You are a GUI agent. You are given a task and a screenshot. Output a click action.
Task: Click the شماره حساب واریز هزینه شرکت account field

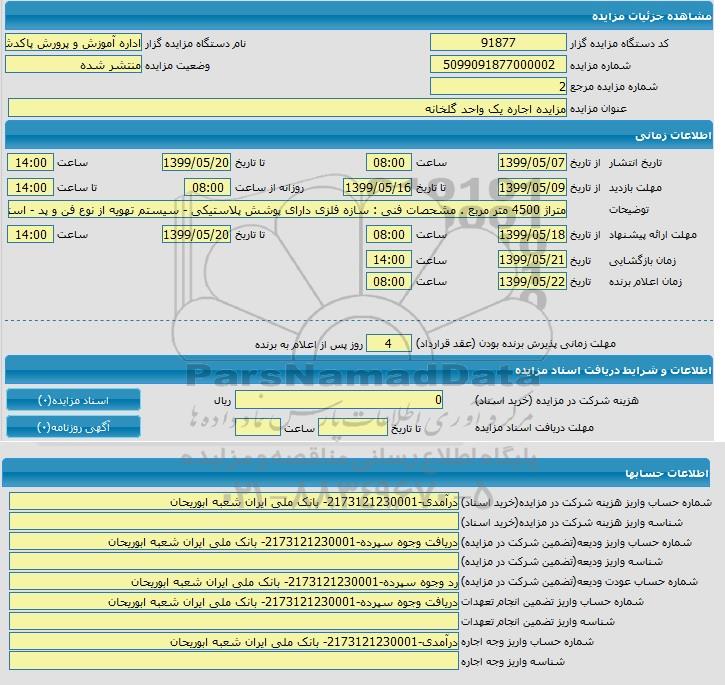point(234,502)
